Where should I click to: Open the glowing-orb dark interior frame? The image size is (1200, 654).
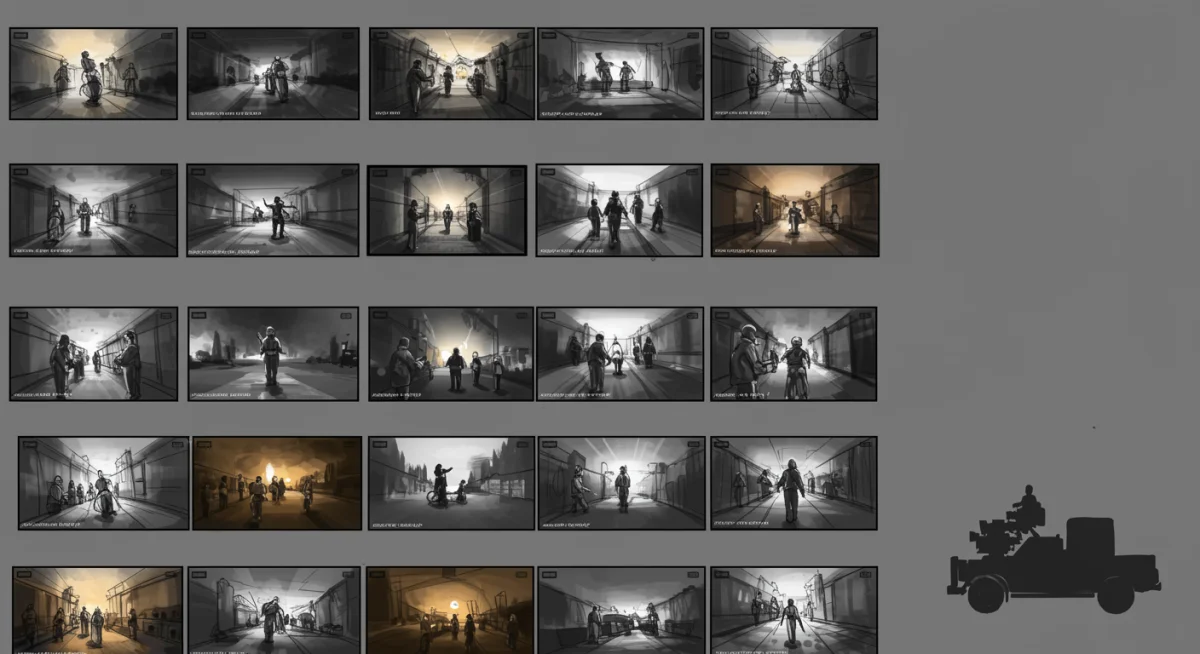449,608
